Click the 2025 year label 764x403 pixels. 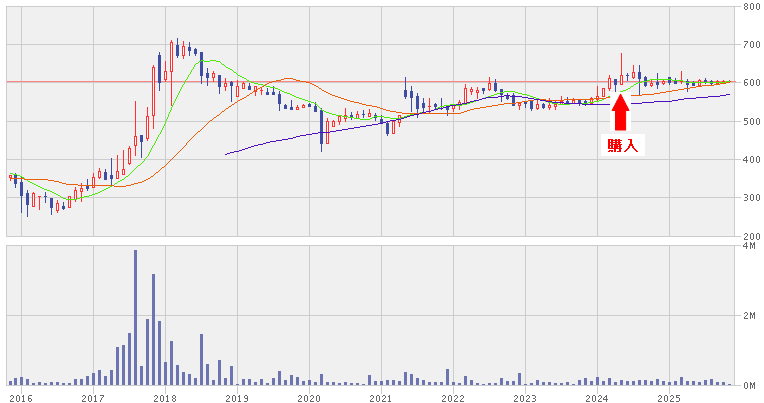click(669, 397)
